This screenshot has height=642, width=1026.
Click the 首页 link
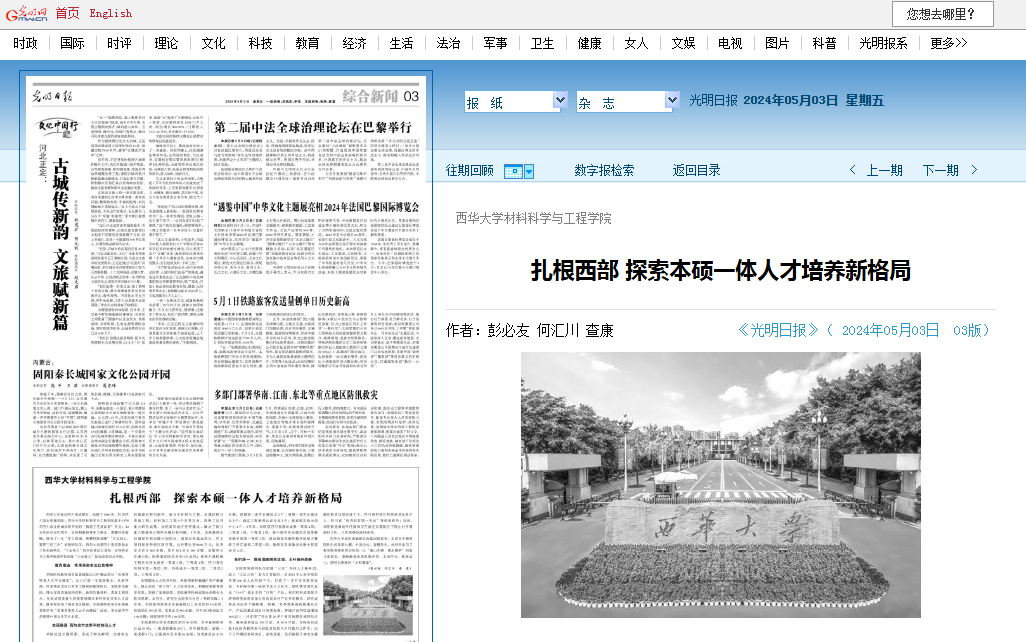click(67, 13)
